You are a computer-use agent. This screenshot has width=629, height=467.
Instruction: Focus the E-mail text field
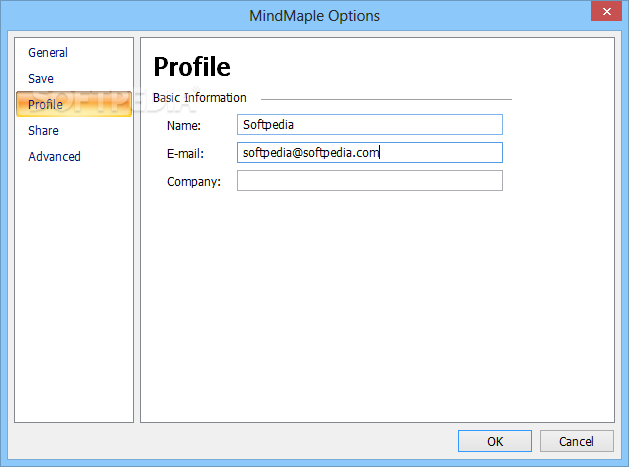click(369, 152)
